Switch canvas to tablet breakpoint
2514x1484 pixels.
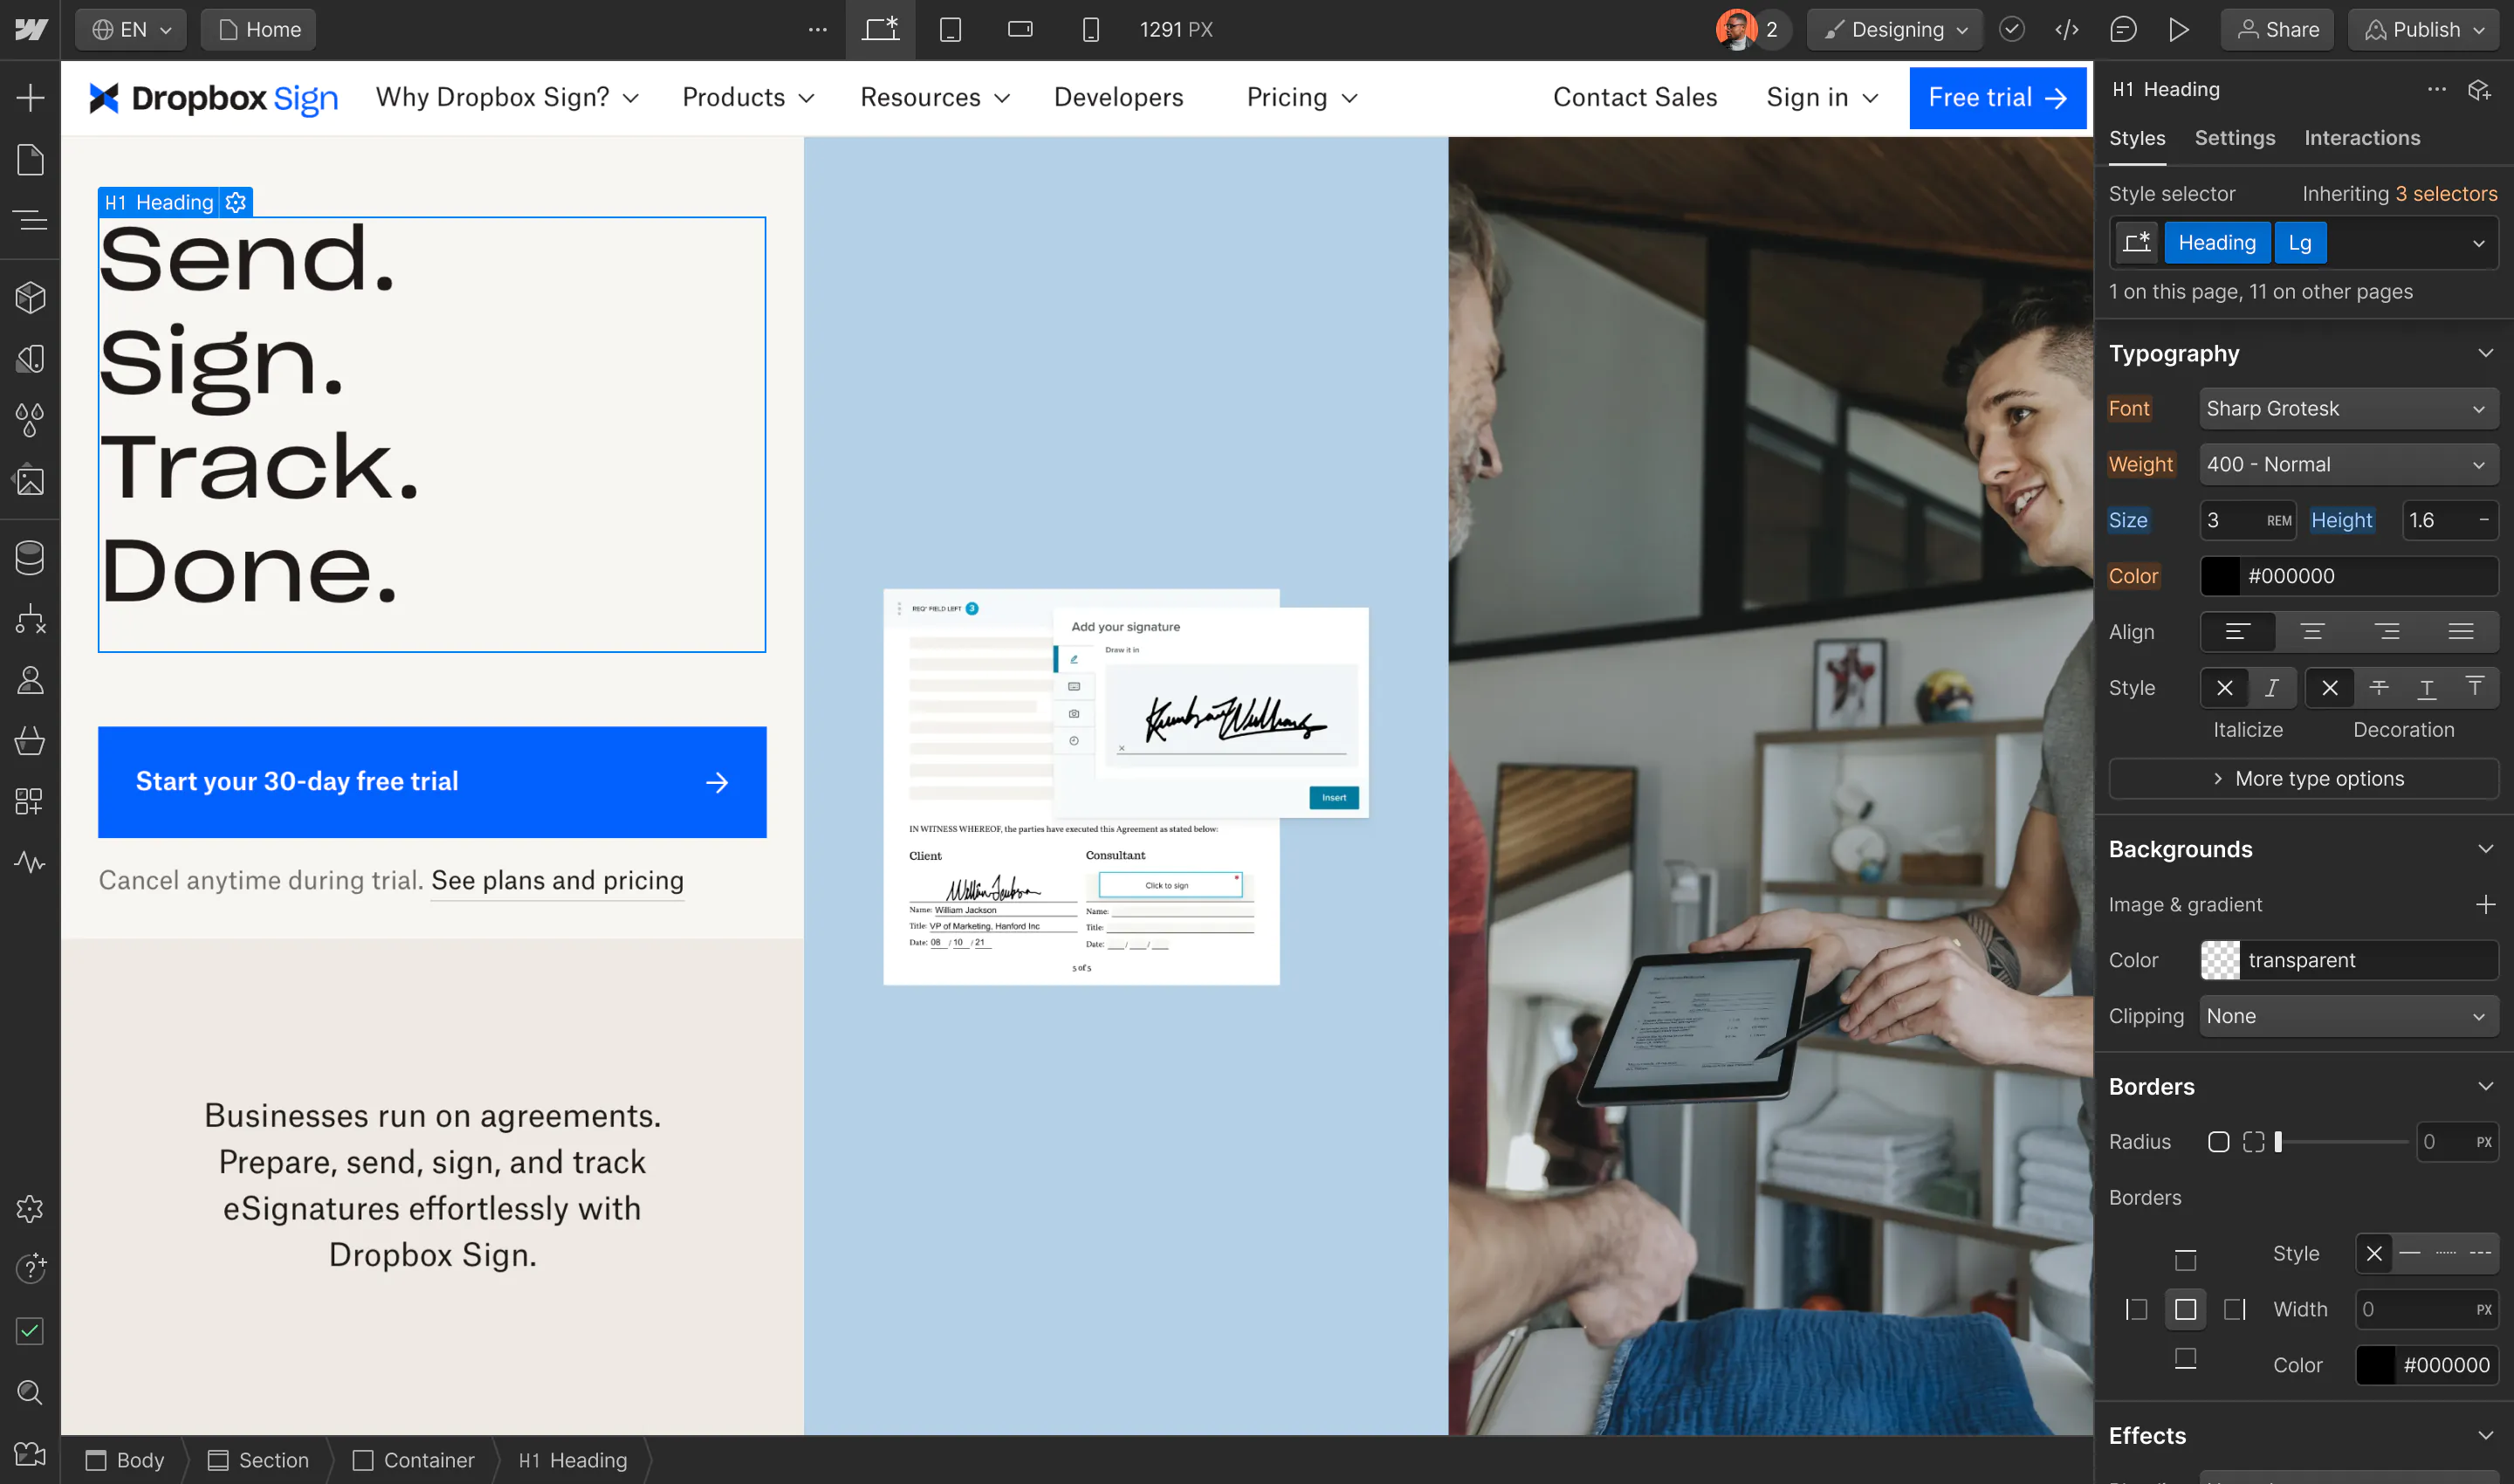(950, 29)
